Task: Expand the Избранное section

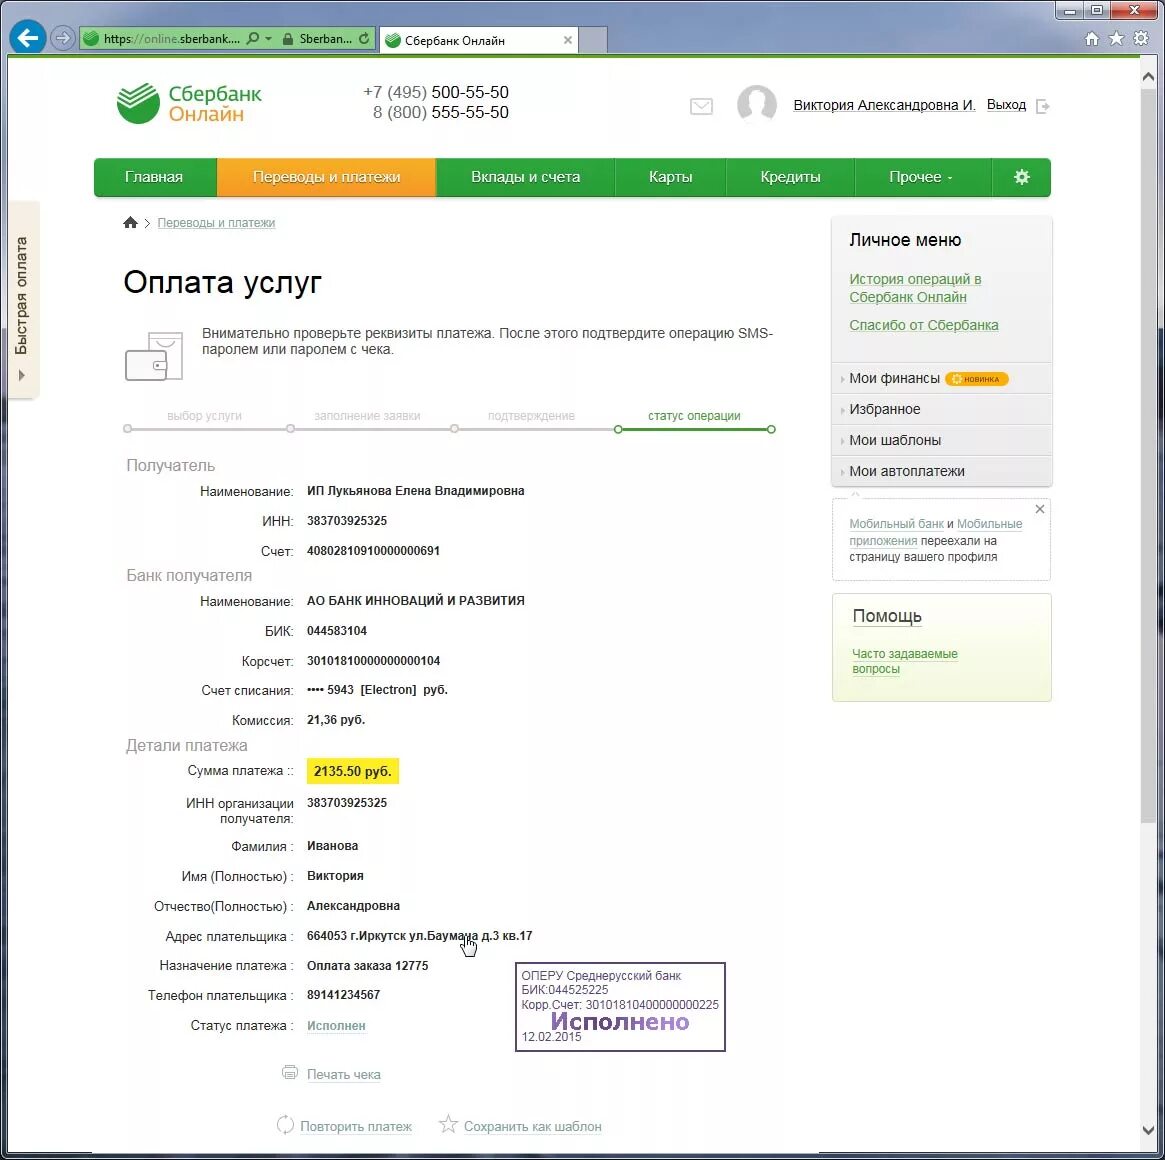Action: (x=941, y=409)
